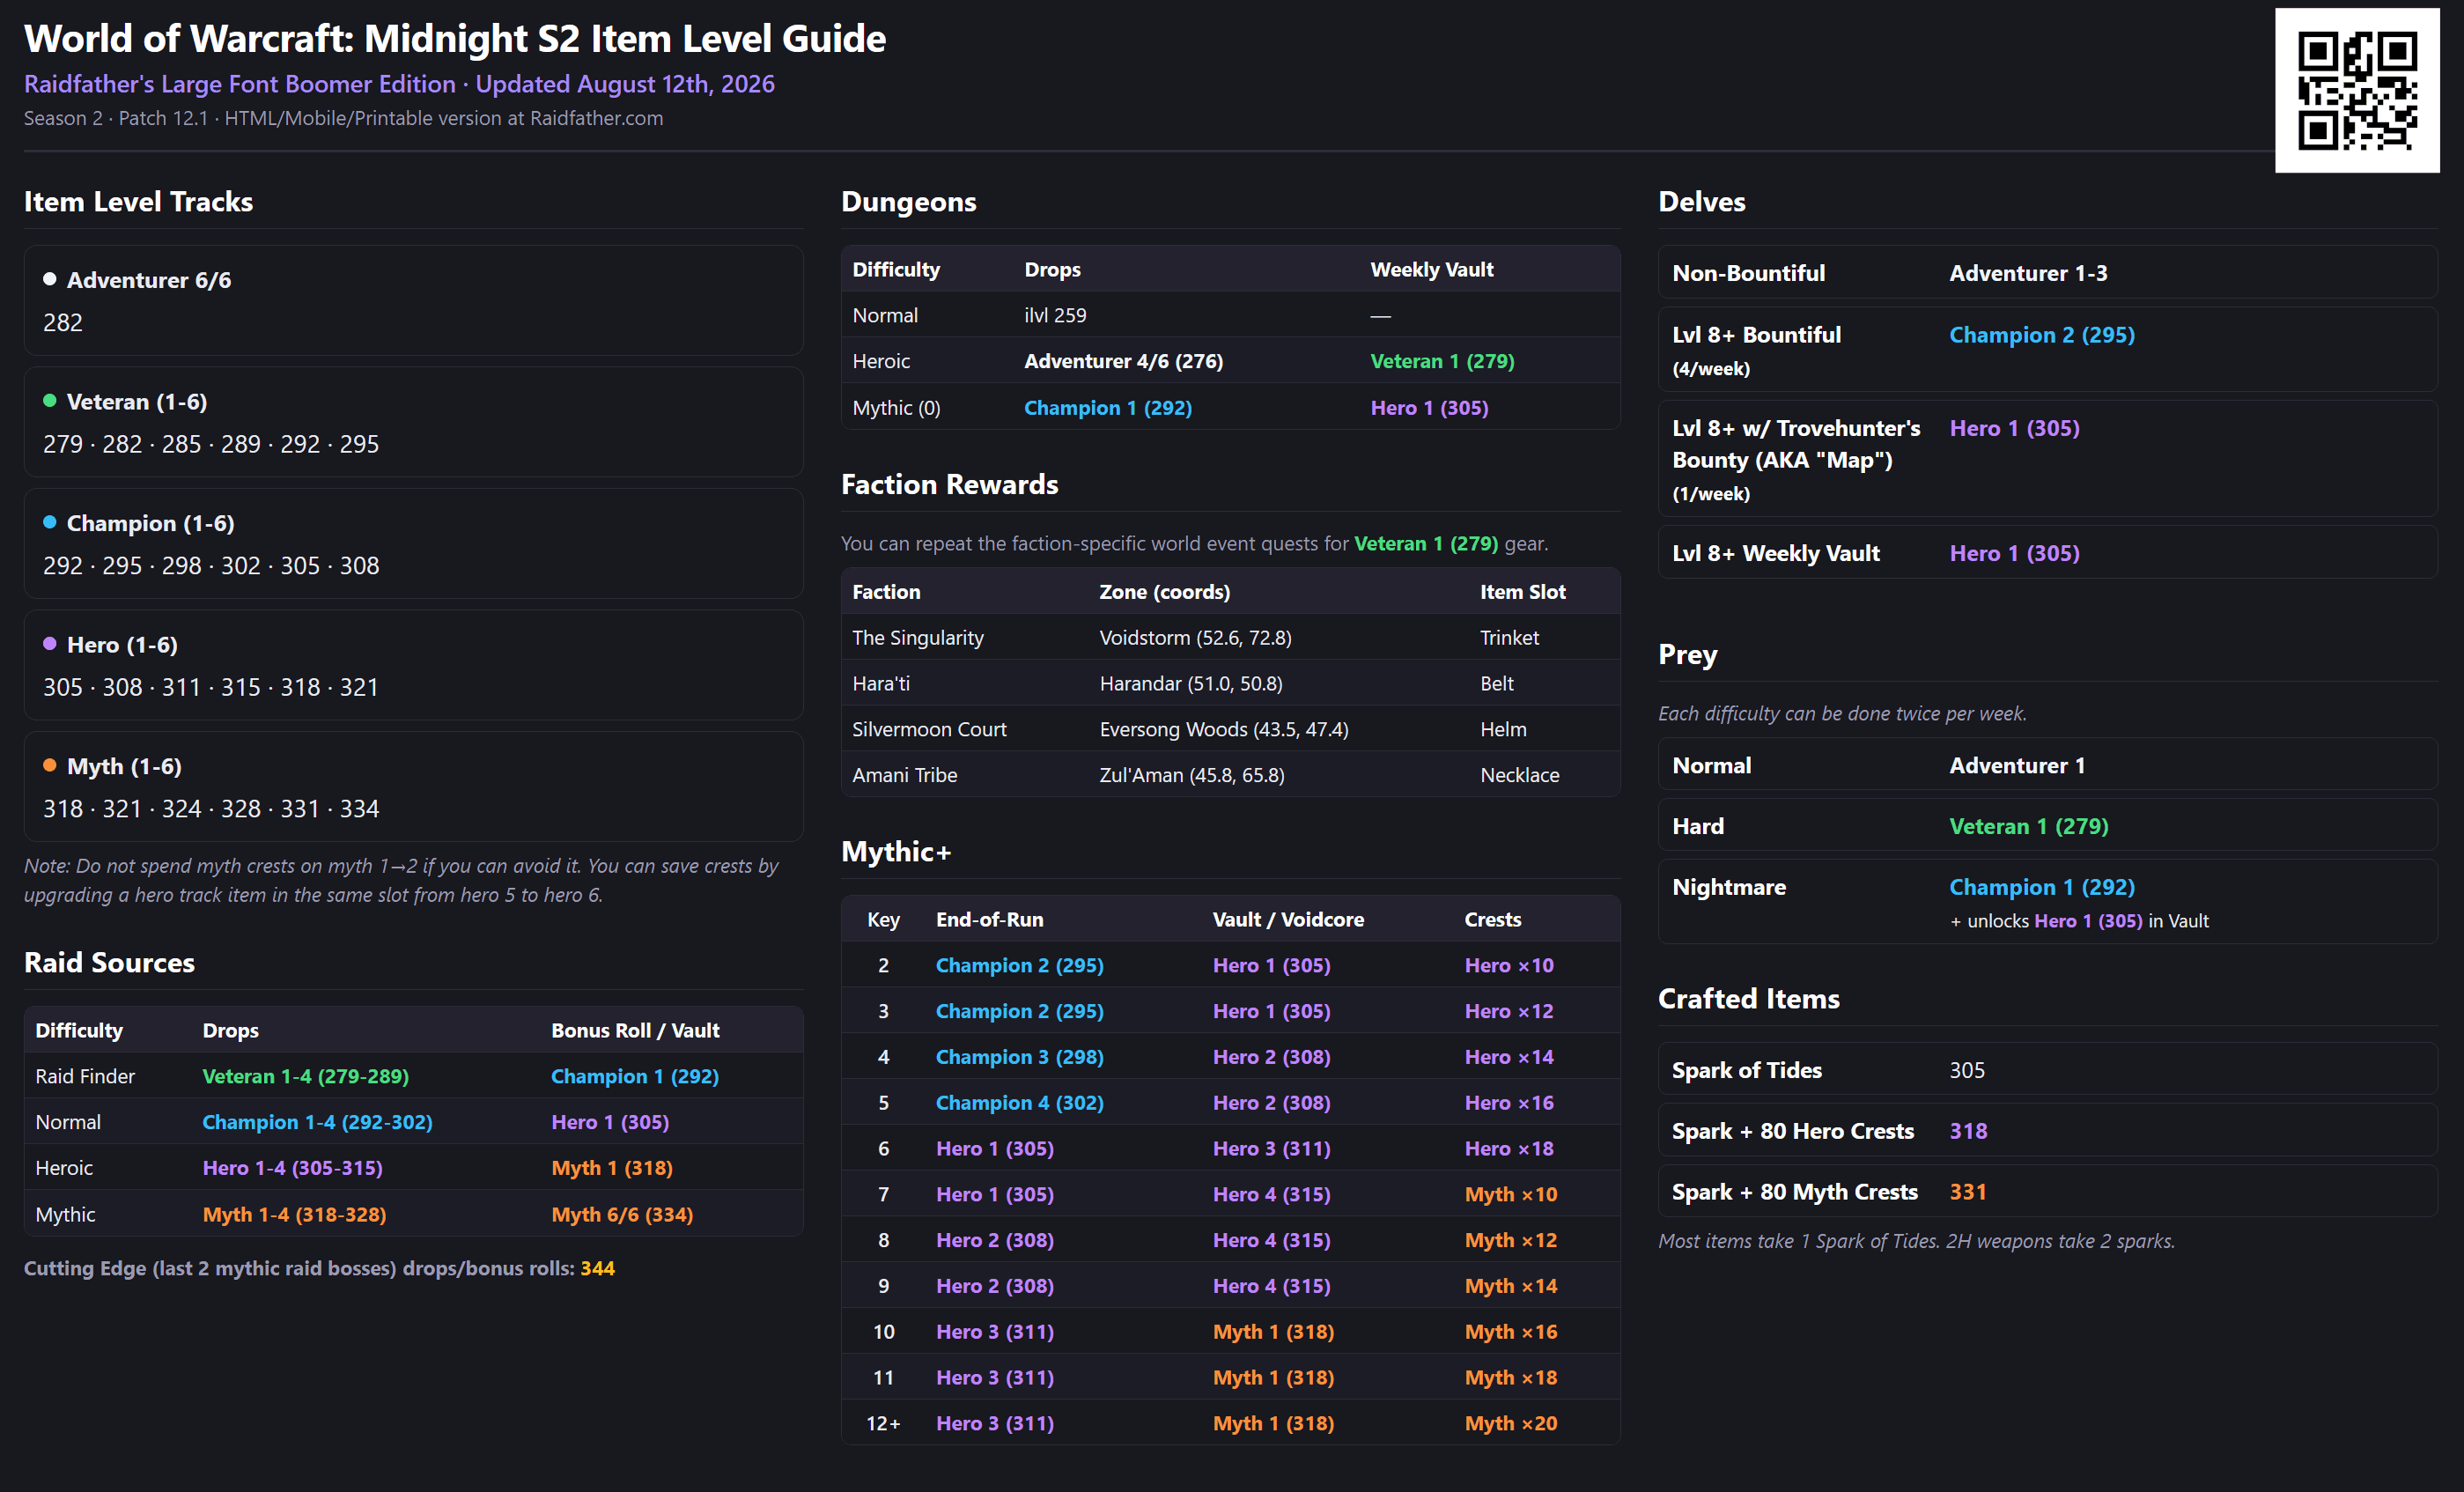Screen dimensions: 2464x1492
Task: Click Champion 1 (292) in Mythic (0) row
Action: tap(1107, 408)
